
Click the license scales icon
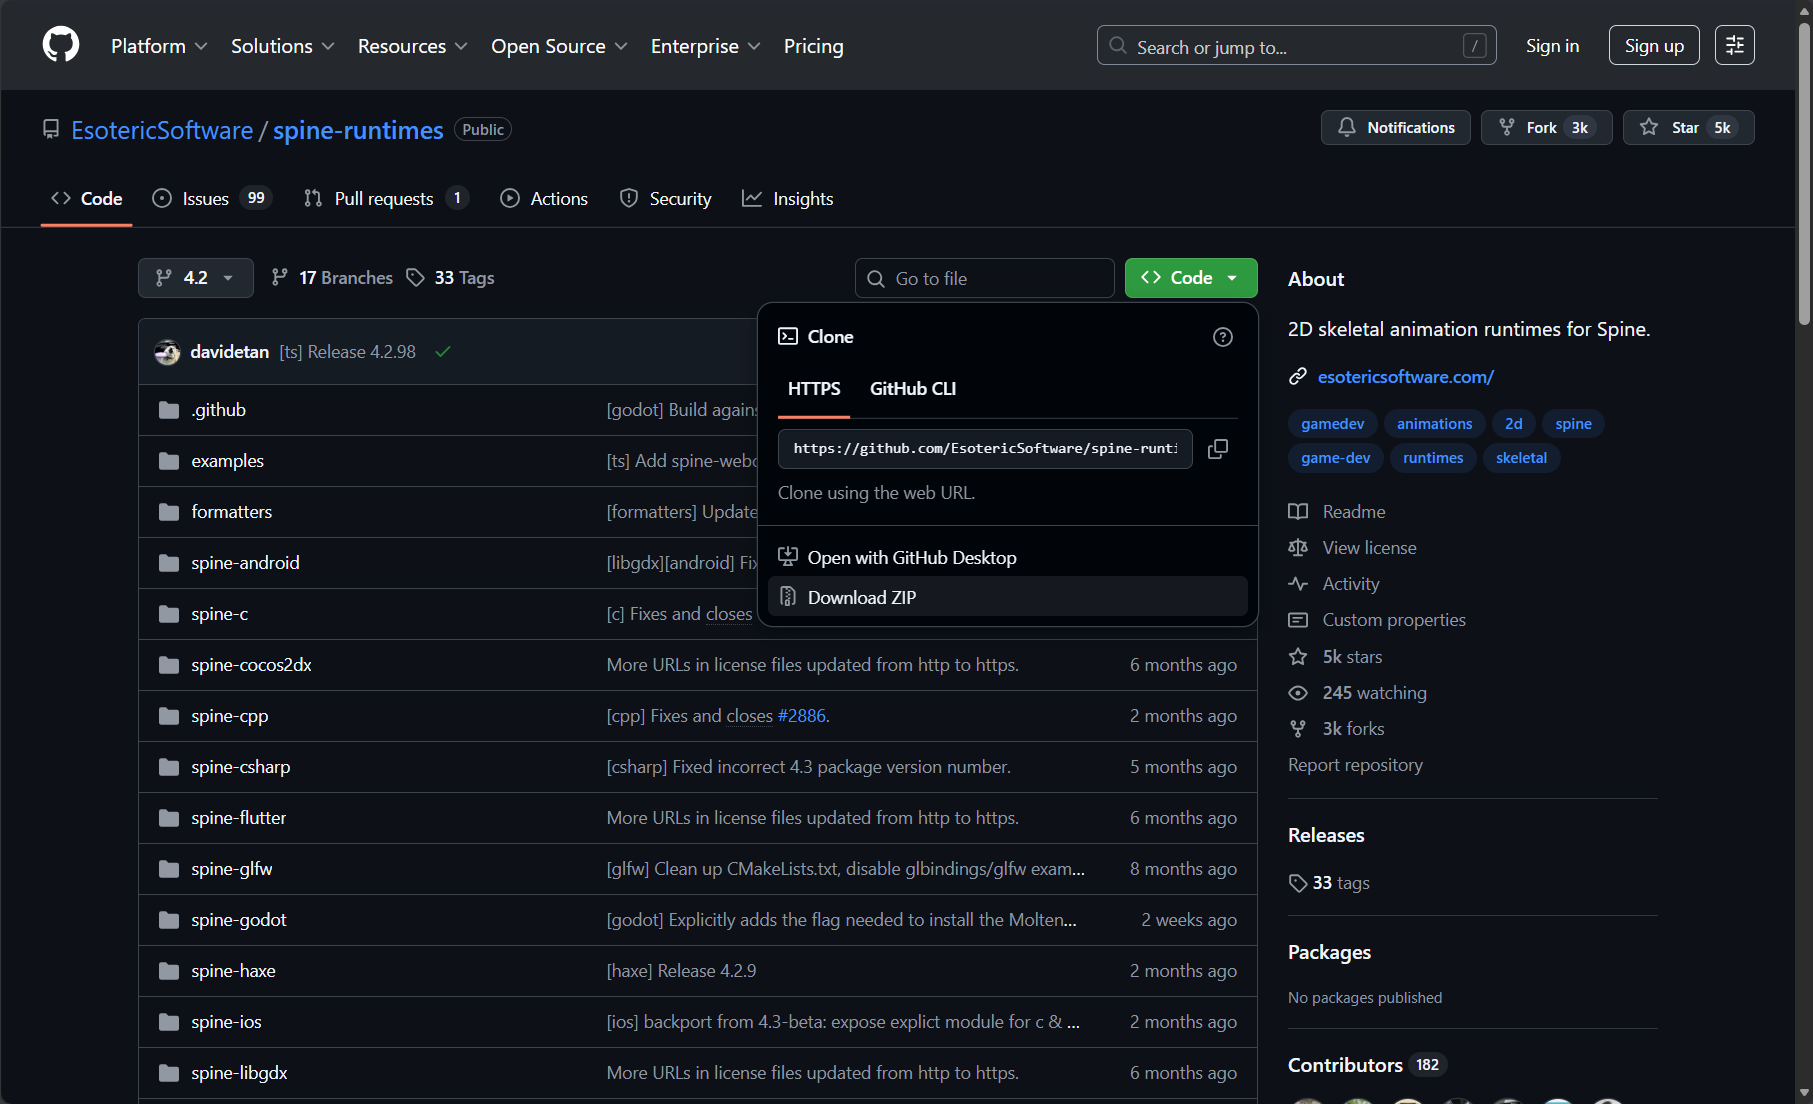pos(1298,548)
